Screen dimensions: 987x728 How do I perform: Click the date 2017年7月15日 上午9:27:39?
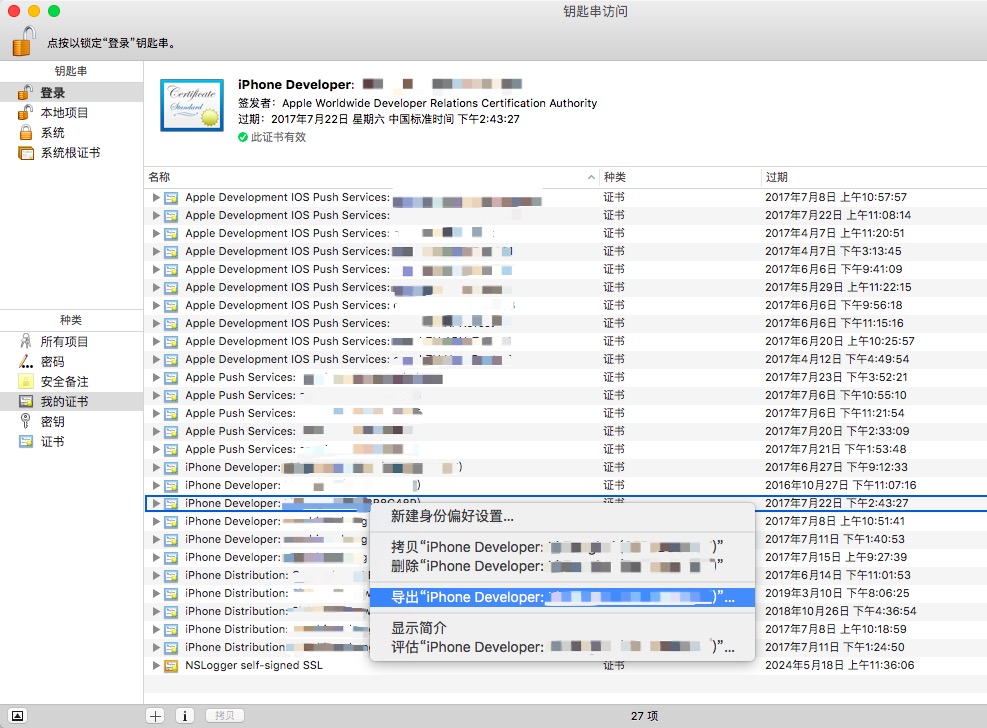point(836,557)
